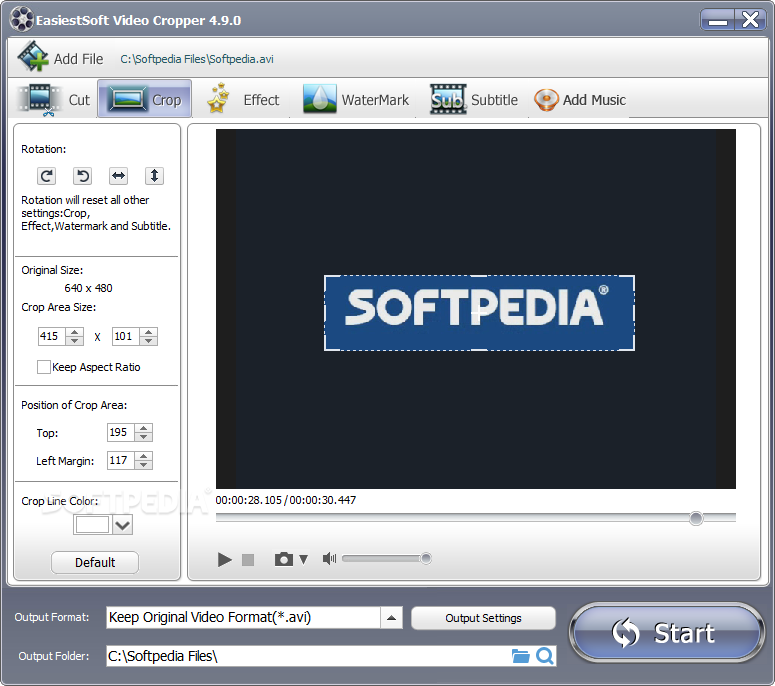Stop the video playback
Screen dimensions: 775x686
point(248,559)
